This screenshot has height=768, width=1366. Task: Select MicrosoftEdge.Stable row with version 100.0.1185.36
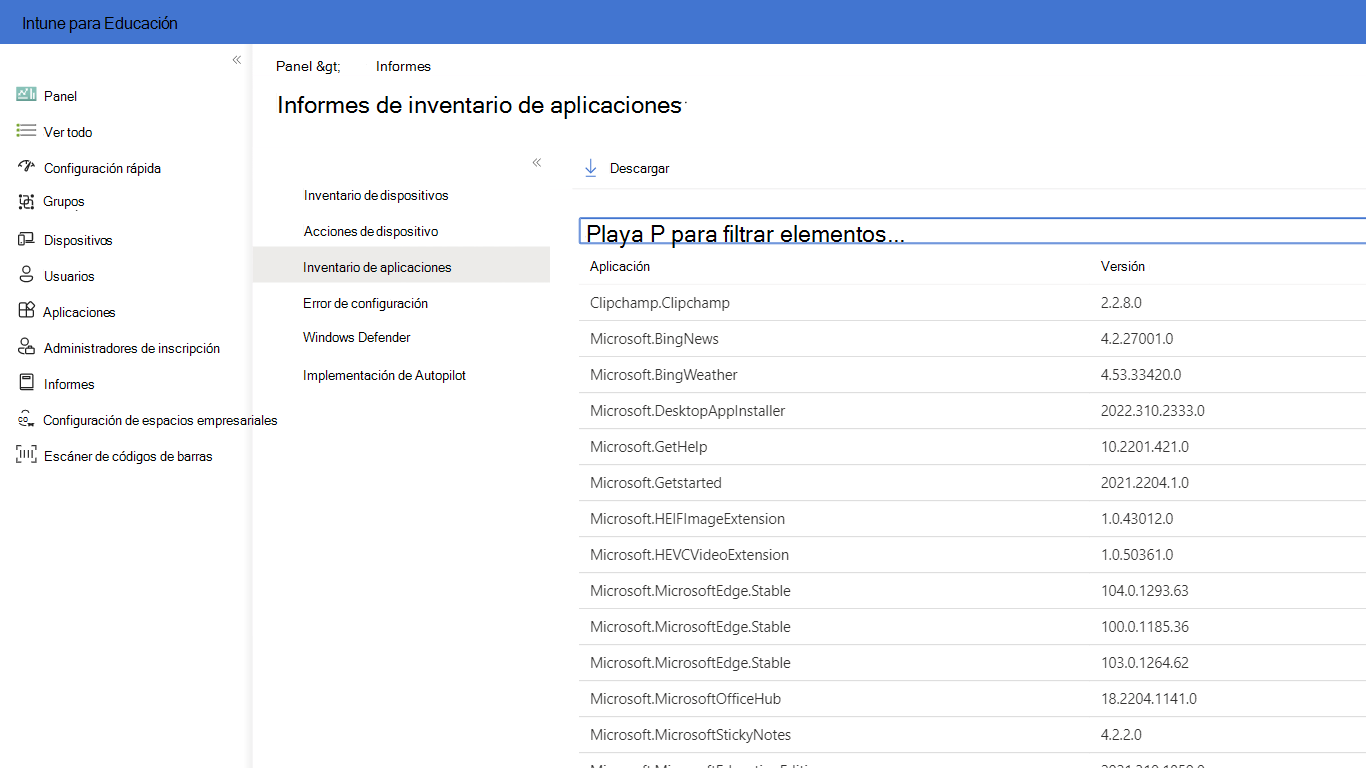972,626
